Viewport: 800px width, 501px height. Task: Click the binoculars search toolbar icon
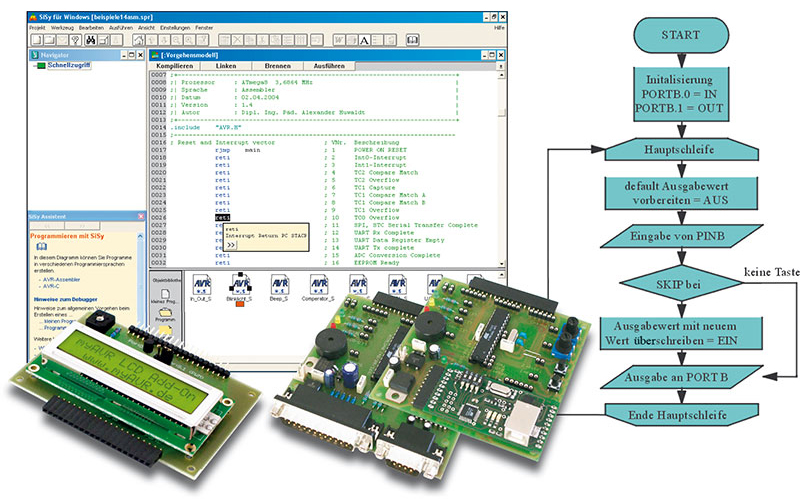(91, 40)
